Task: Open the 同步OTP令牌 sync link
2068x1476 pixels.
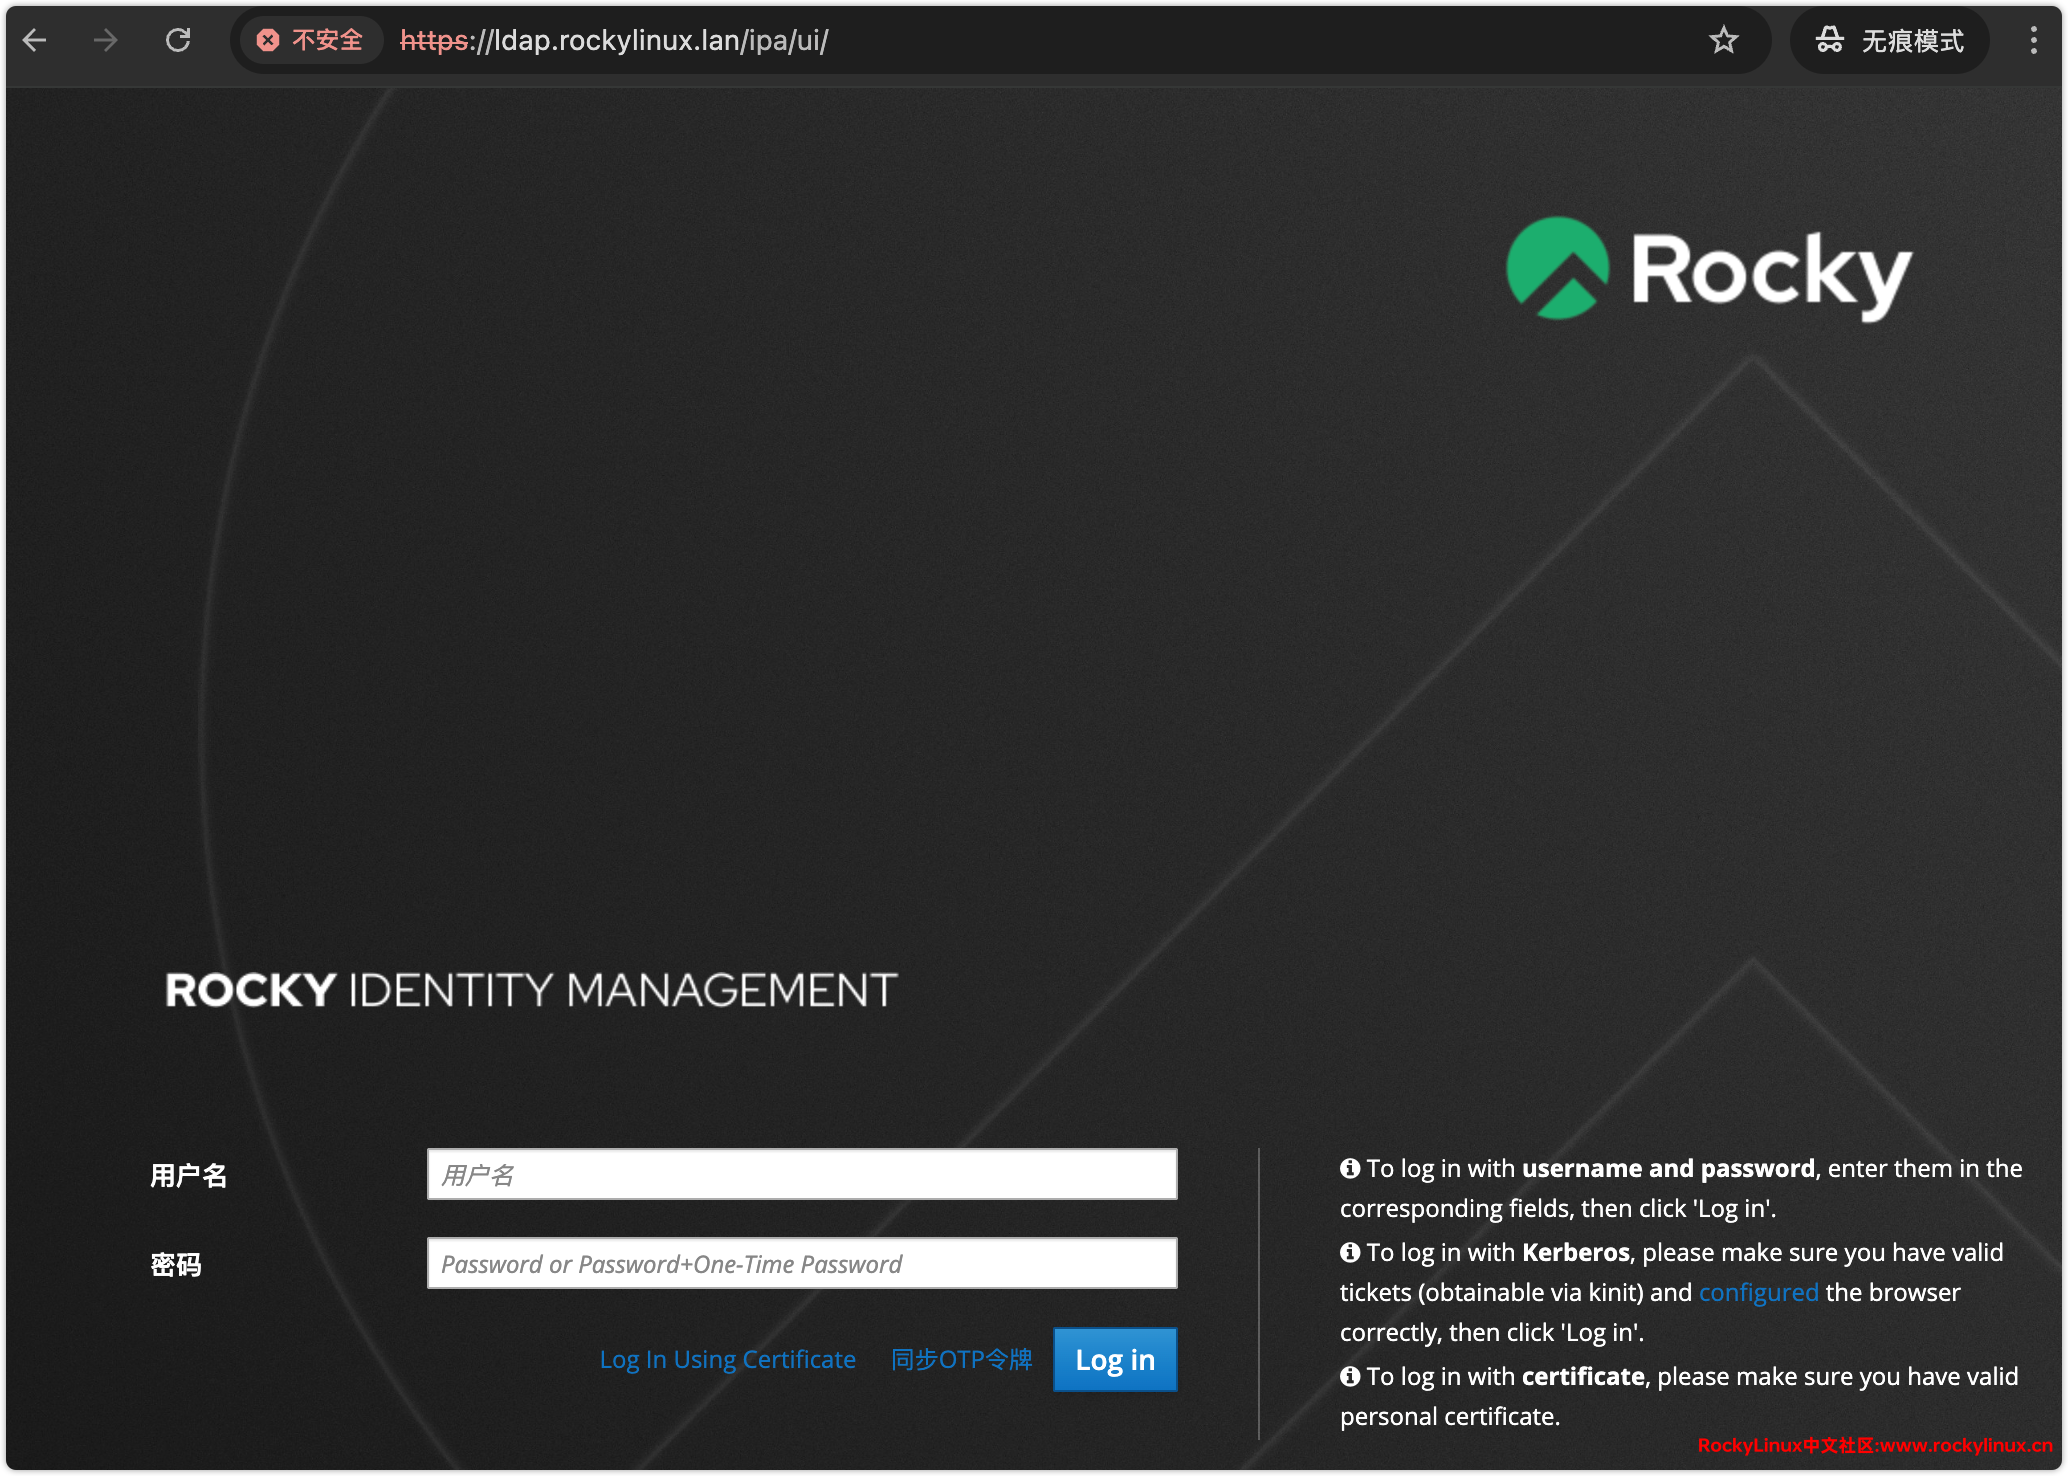Action: pyautogui.click(x=961, y=1360)
